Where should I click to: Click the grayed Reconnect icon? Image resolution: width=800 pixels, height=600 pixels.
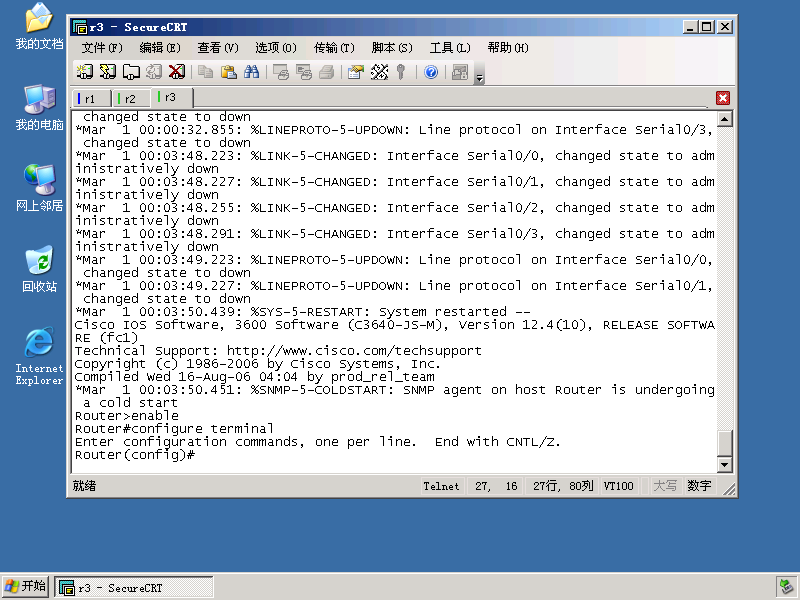(154, 72)
